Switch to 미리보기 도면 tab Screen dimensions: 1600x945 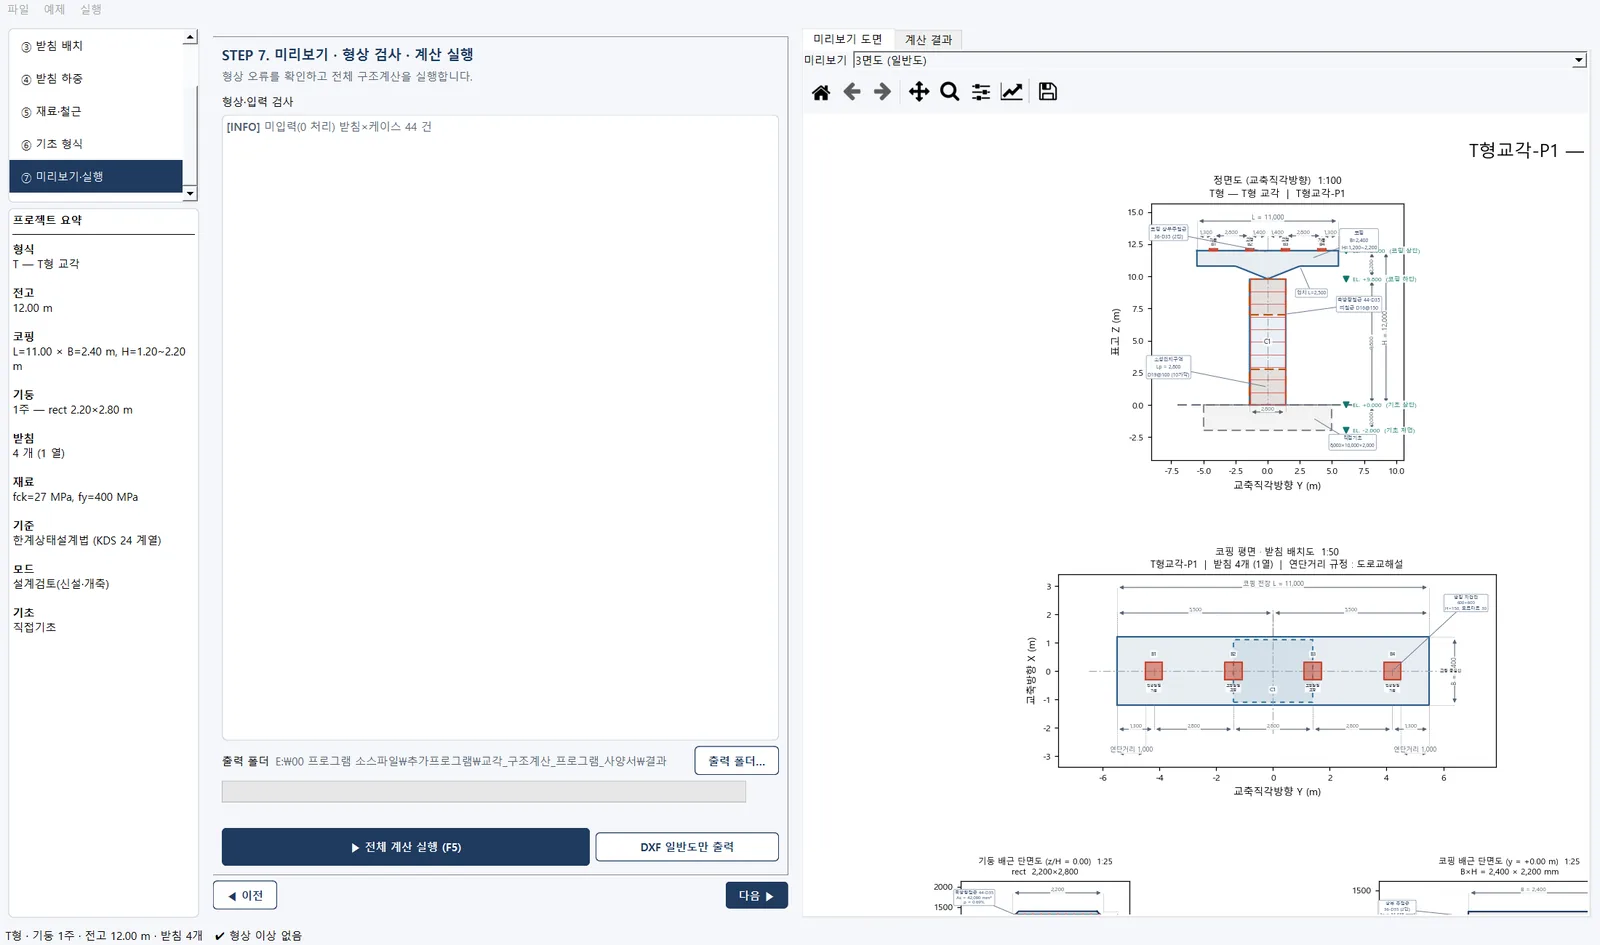tap(848, 39)
